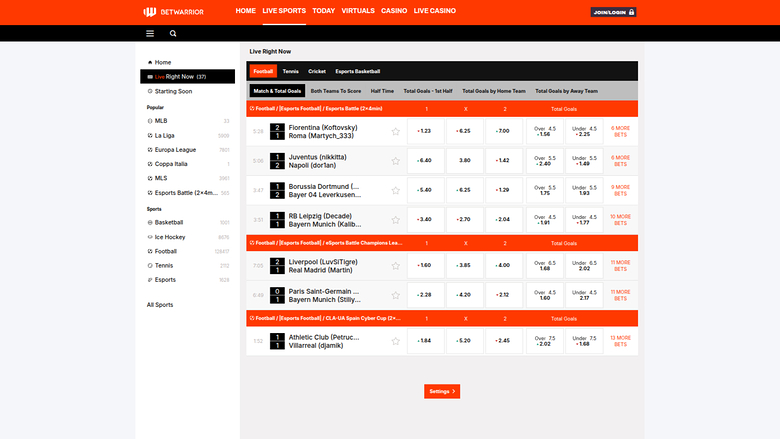Screen dimensions: 780x439
Task: Favorite the Fiorentina vs Roma match star
Action: (x=395, y=132)
